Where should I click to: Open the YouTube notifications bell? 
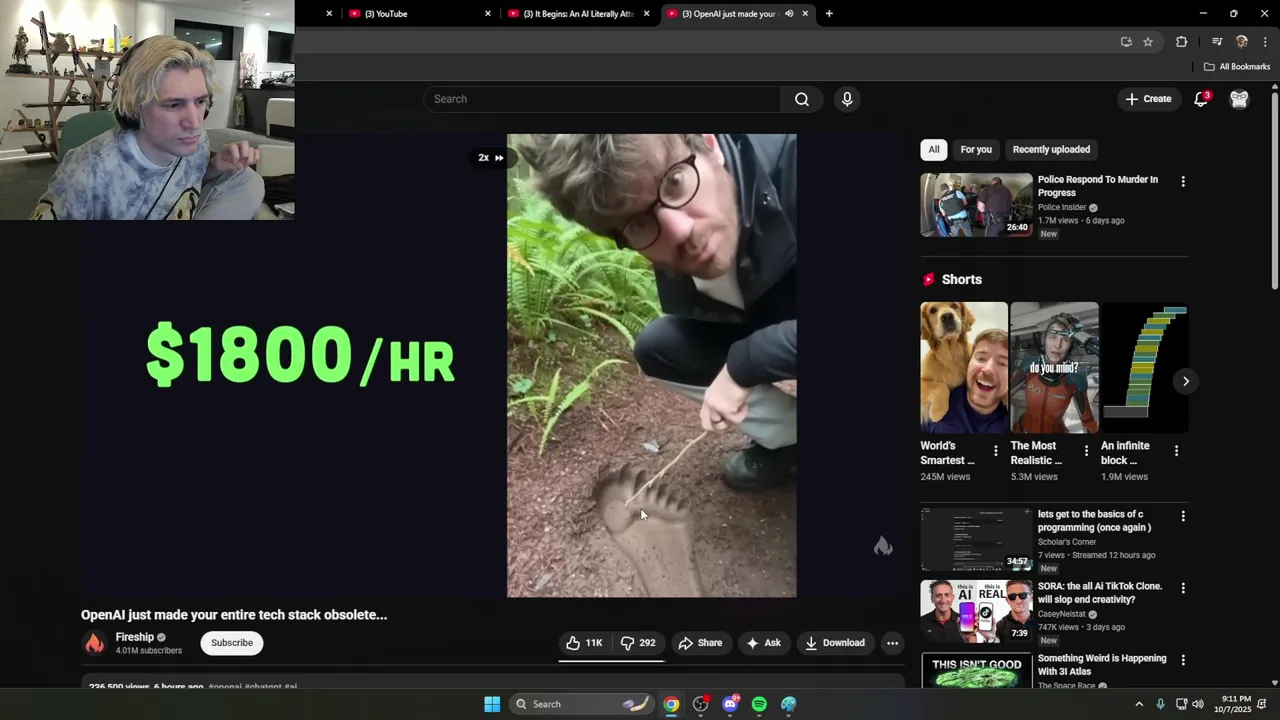pos(1202,99)
